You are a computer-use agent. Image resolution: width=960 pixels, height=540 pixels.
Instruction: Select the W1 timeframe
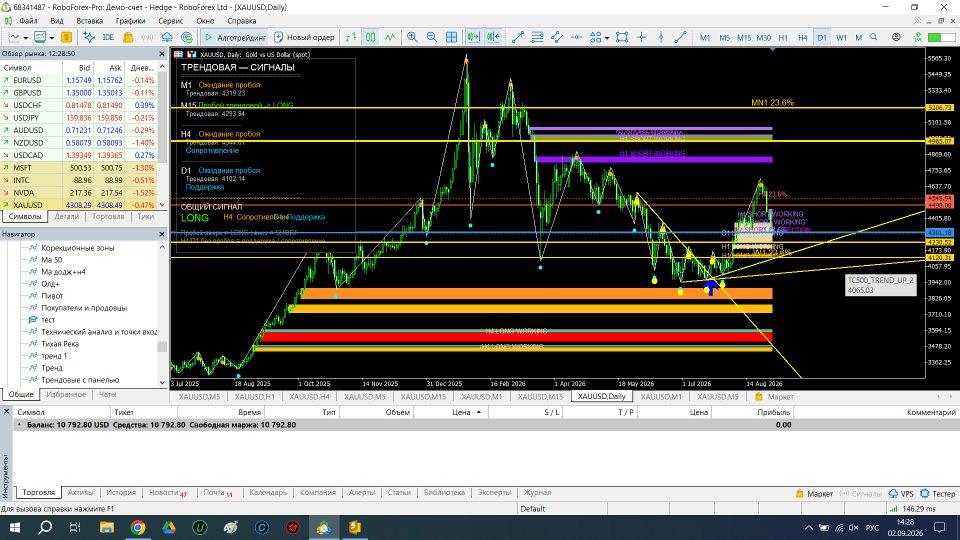(x=841, y=37)
